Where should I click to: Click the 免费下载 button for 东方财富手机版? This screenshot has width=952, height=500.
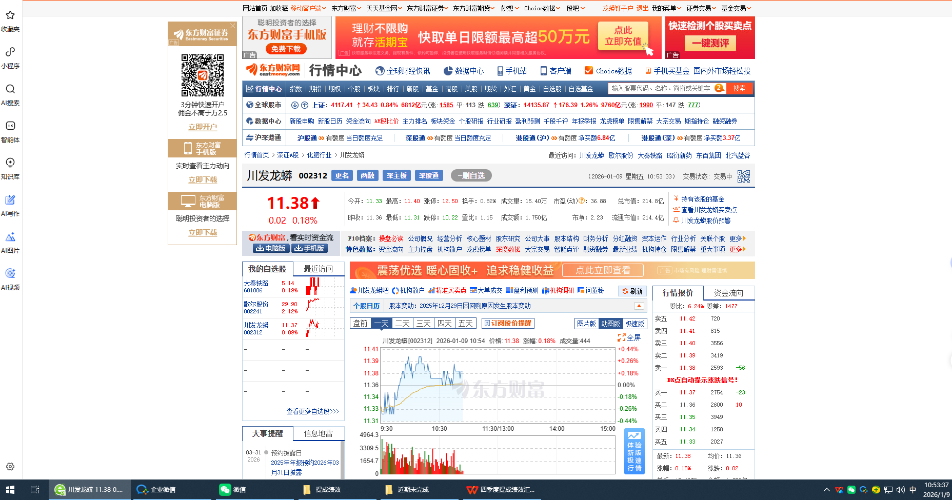(x=286, y=49)
